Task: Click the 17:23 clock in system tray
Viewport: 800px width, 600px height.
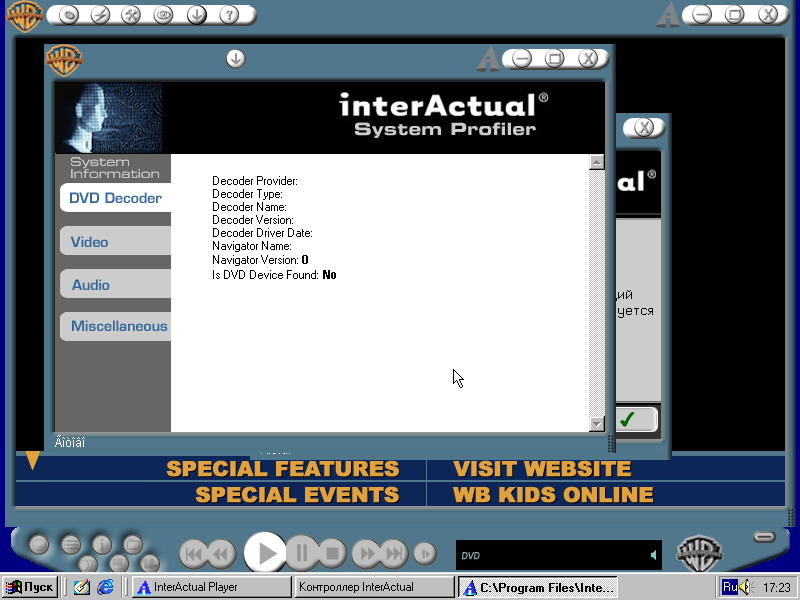Action: (x=777, y=588)
